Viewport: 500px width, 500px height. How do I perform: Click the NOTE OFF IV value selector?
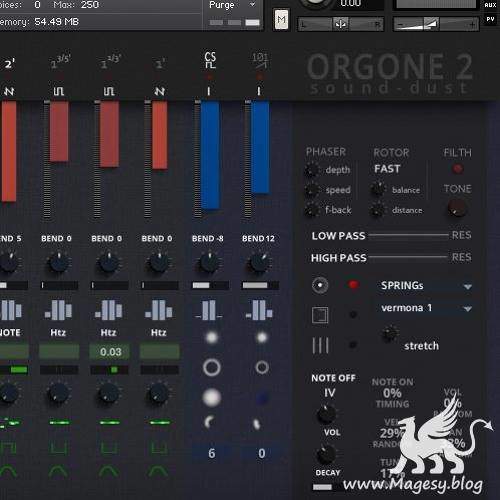330,393
